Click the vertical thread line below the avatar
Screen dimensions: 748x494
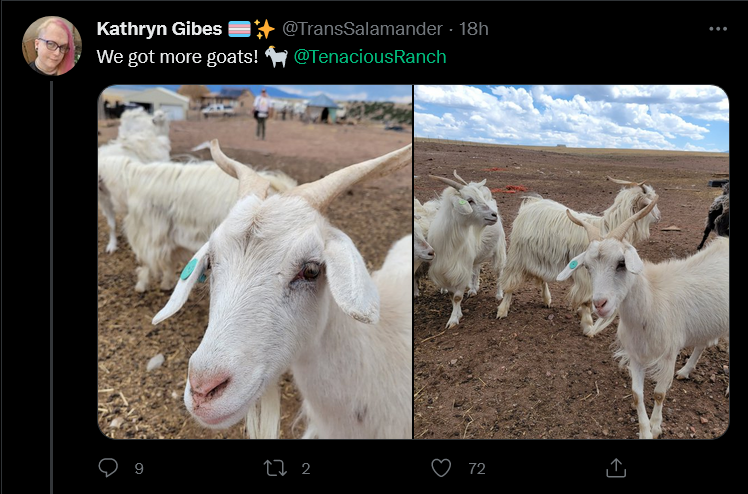pyautogui.click(x=52, y=288)
